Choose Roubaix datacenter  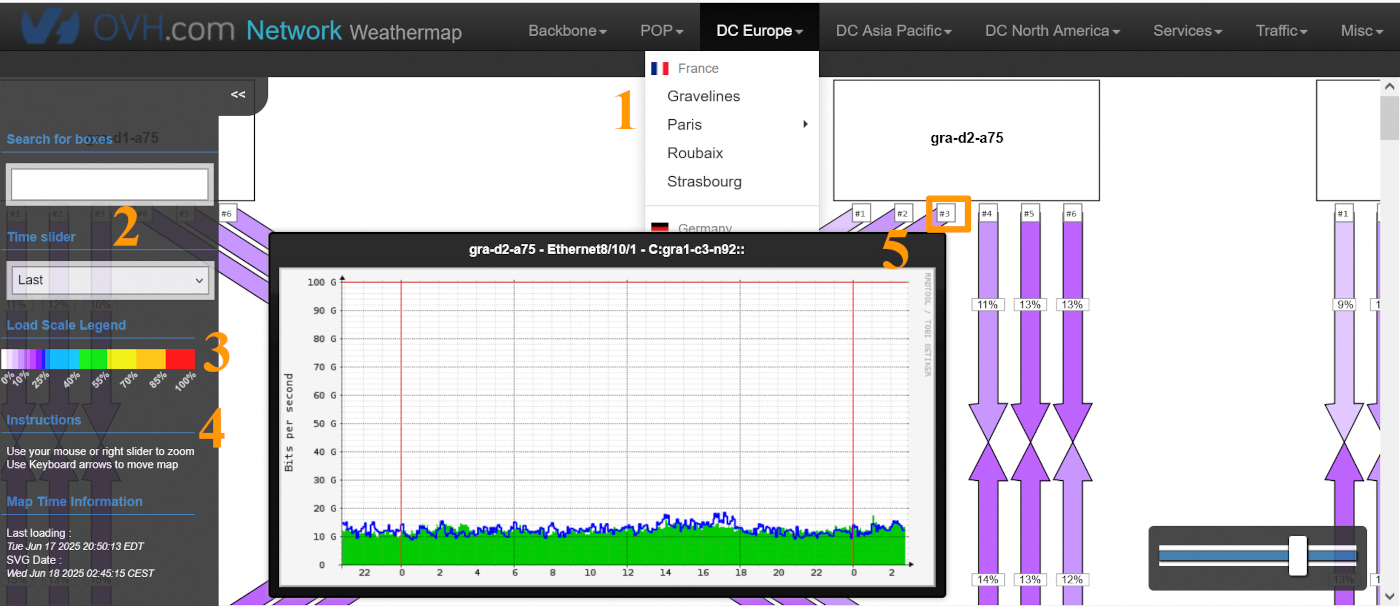(x=695, y=153)
